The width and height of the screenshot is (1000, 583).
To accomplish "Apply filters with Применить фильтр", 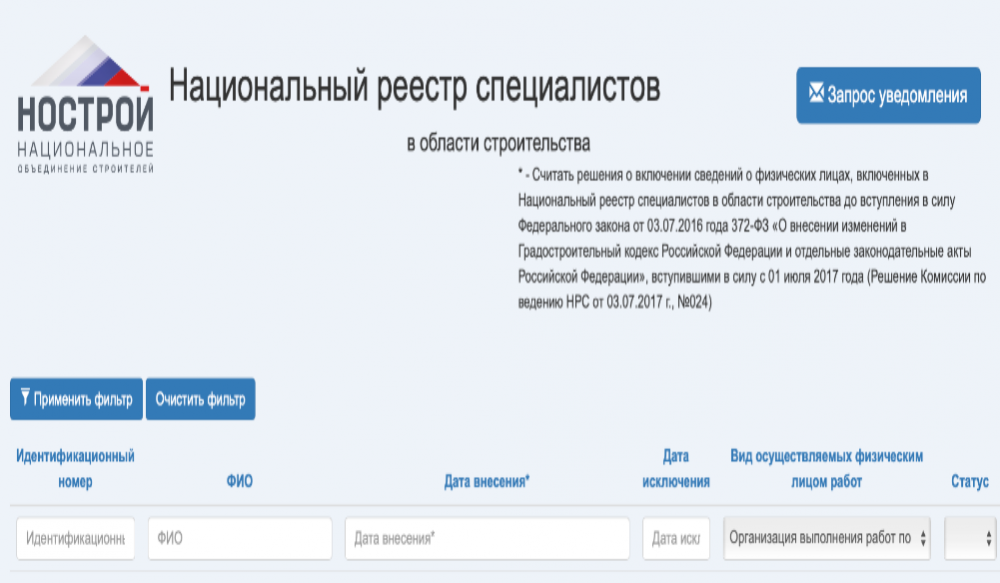I will pos(76,398).
